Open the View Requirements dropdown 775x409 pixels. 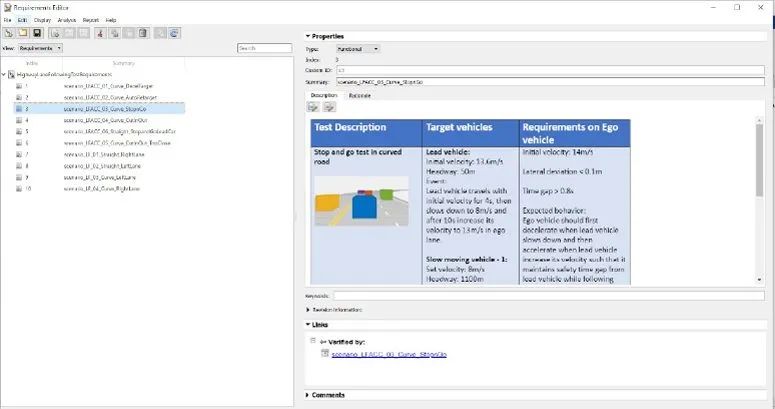click(x=41, y=48)
